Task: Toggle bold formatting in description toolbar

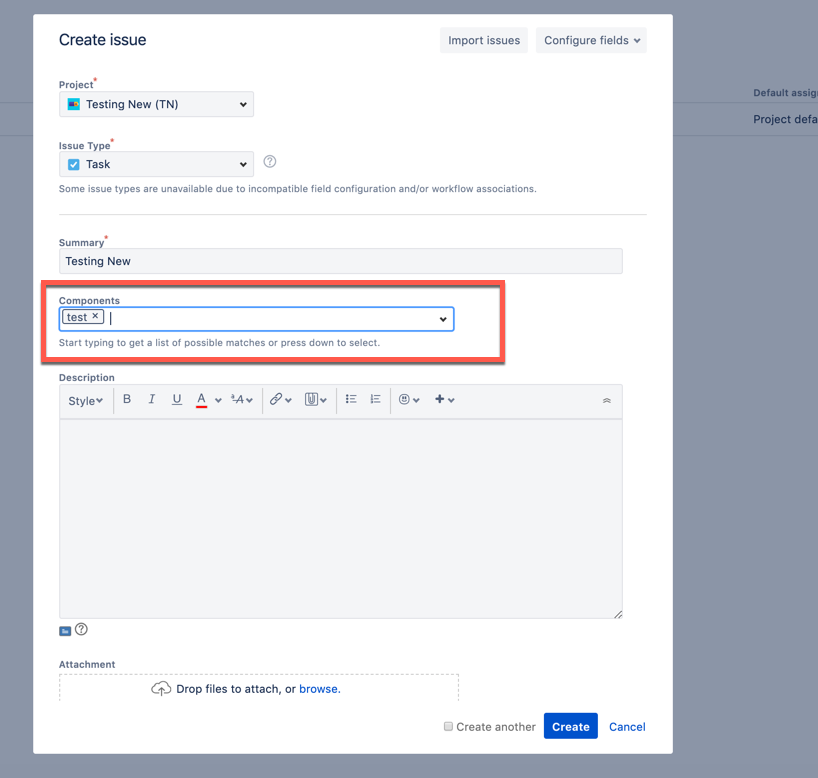Action: (127, 399)
